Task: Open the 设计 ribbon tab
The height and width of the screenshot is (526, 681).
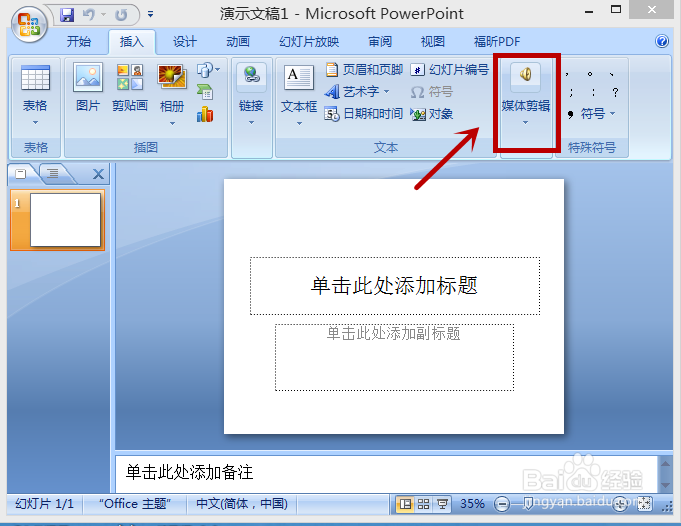Action: 185,42
